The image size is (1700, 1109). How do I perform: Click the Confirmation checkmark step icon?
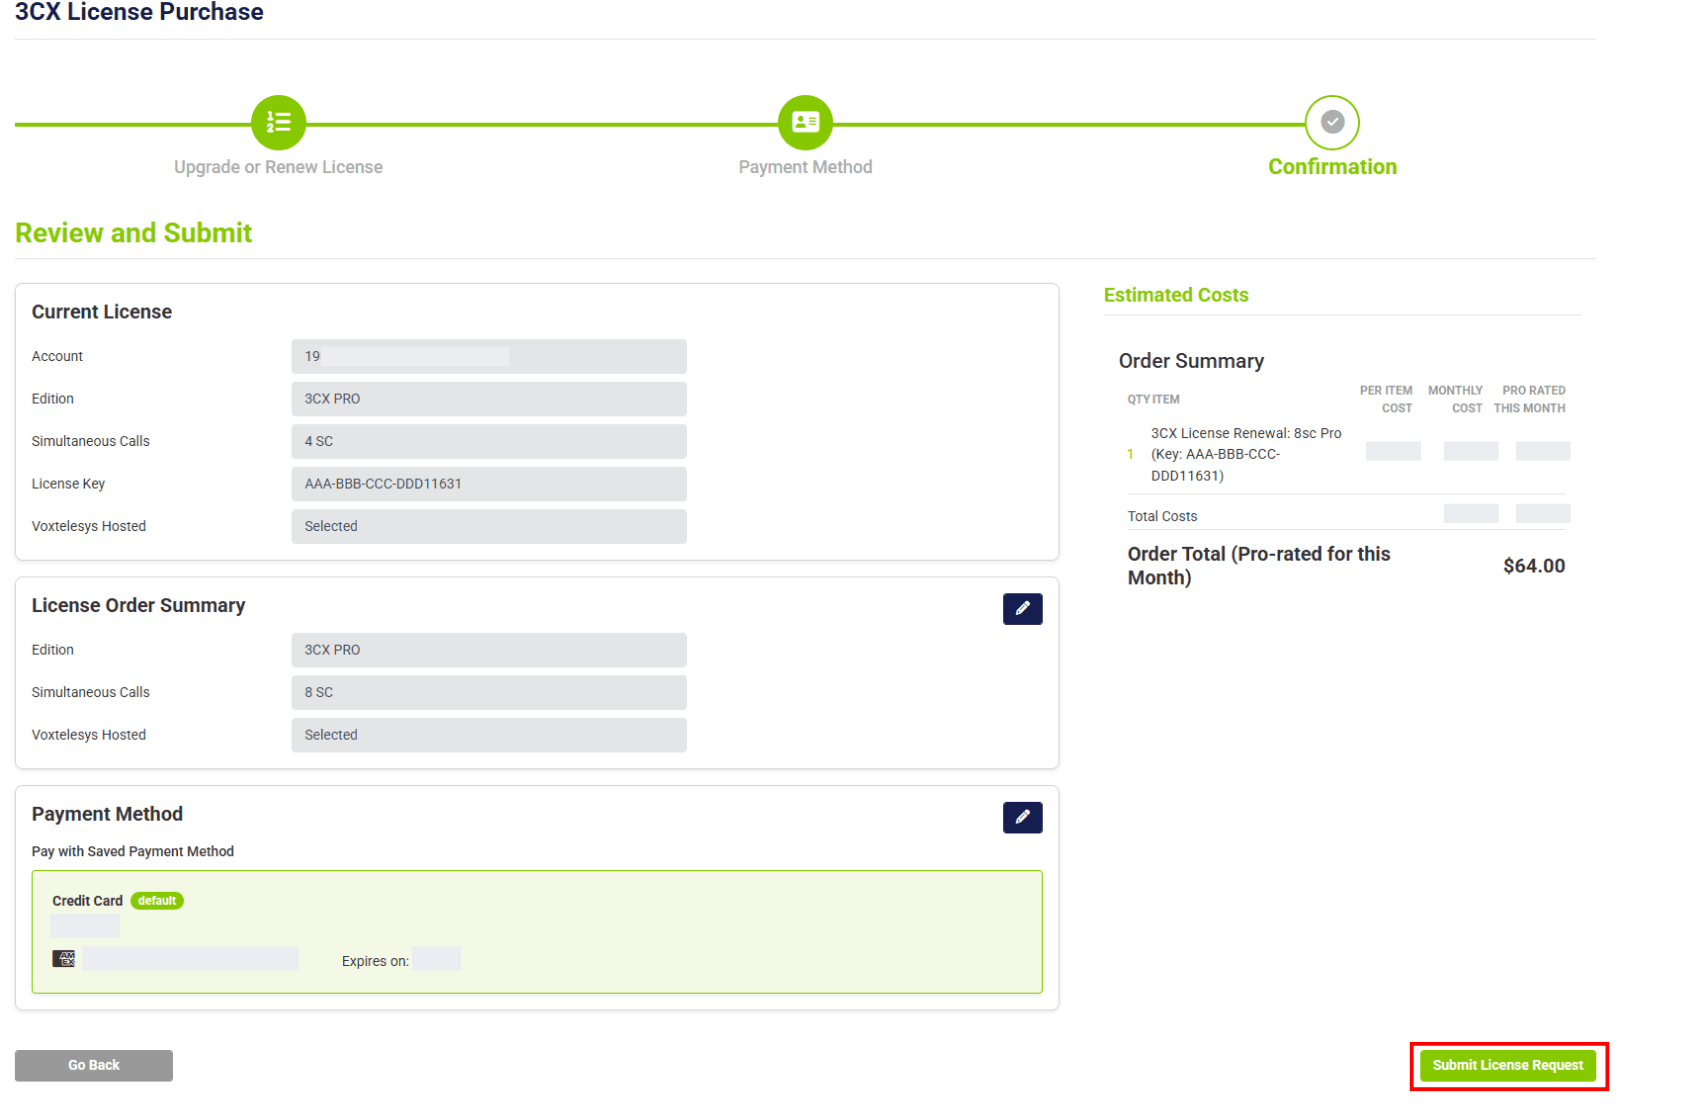point(1332,122)
